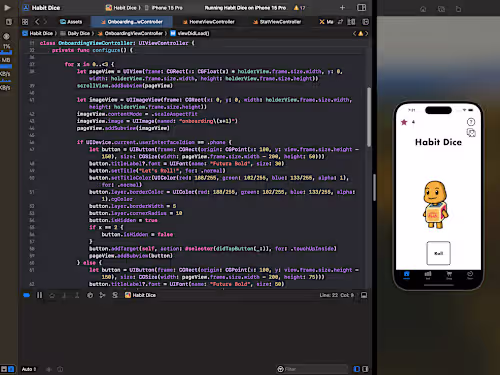Tap the help question mark in simulator

pyautogui.click(x=471, y=122)
